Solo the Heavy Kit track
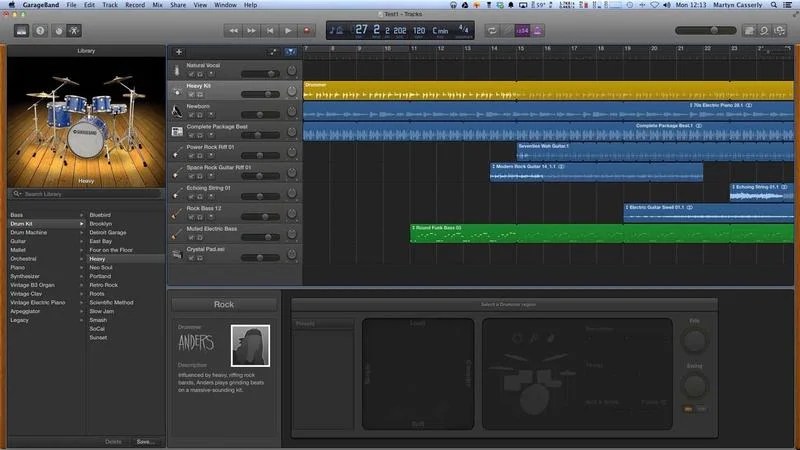This screenshot has width=800, height=450. tap(200, 95)
